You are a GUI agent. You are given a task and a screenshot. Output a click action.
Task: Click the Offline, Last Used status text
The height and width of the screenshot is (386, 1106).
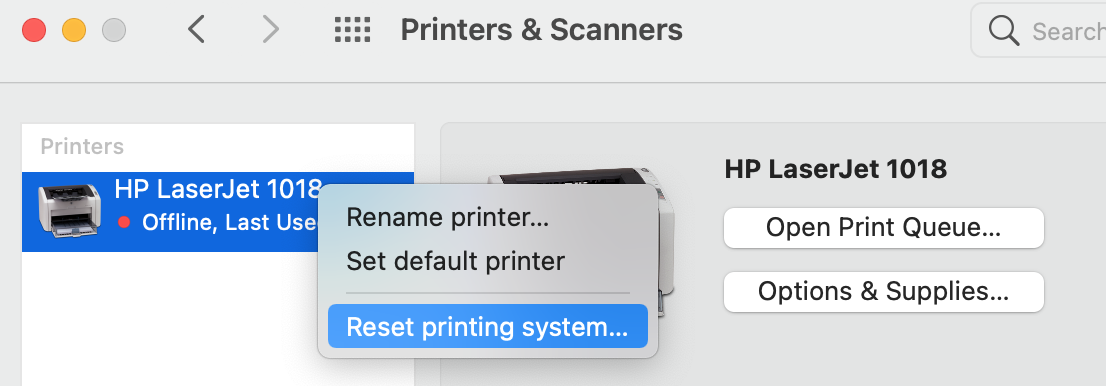point(231,222)
